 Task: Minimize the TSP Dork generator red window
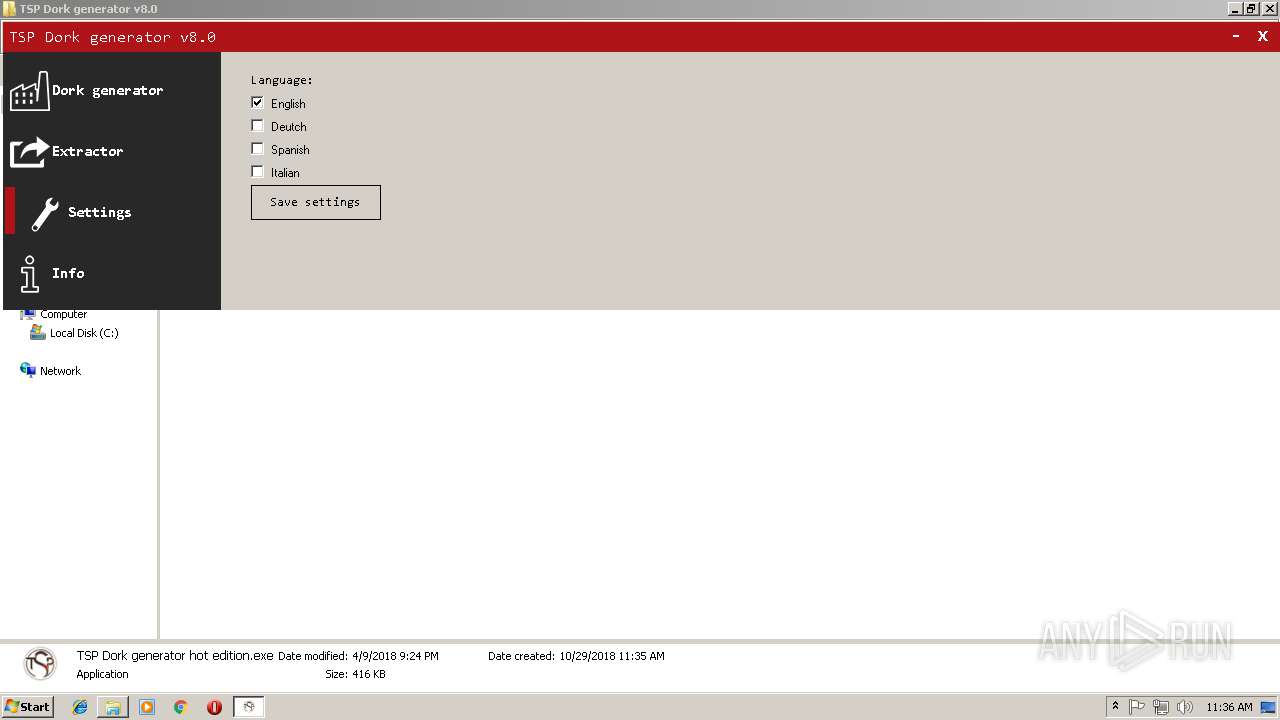tap(1236, 36)
